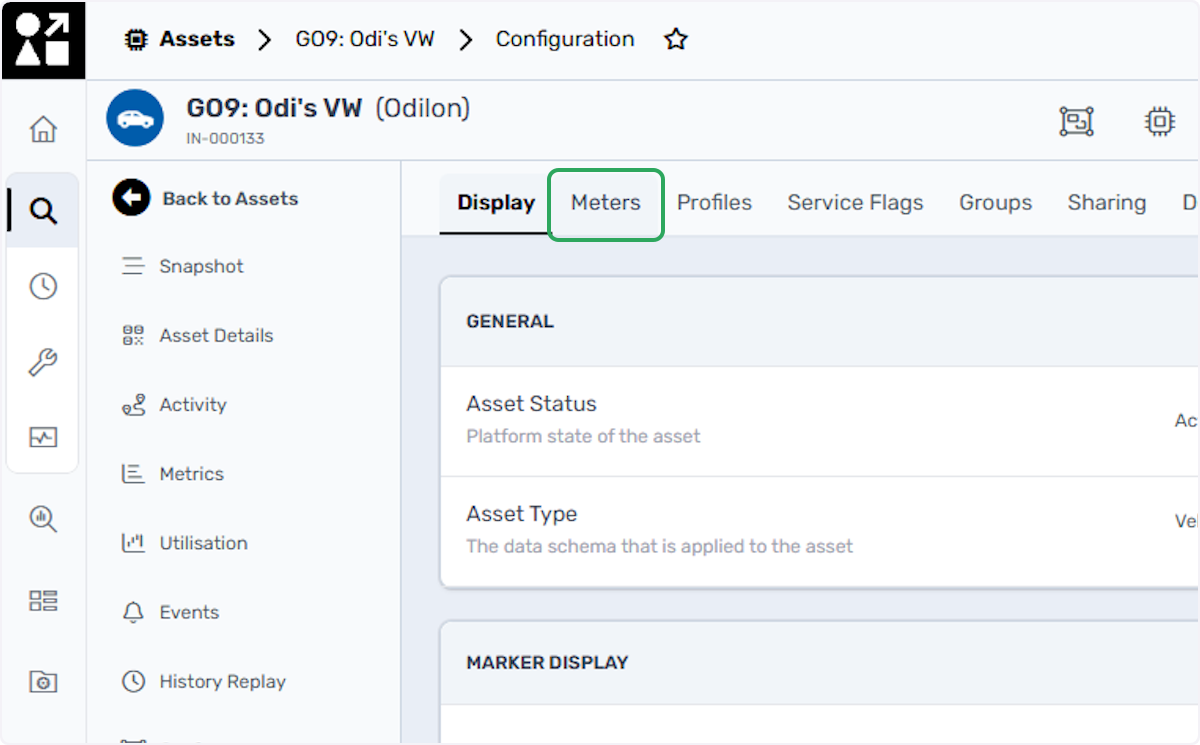
Task: Switch to the Sharing tab
Action: click(x=1107, y=202)
